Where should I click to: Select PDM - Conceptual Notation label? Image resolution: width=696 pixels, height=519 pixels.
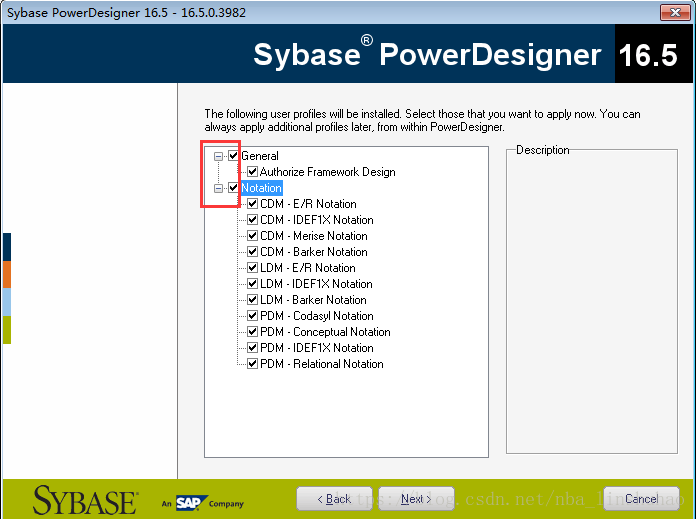coord(325,332)
